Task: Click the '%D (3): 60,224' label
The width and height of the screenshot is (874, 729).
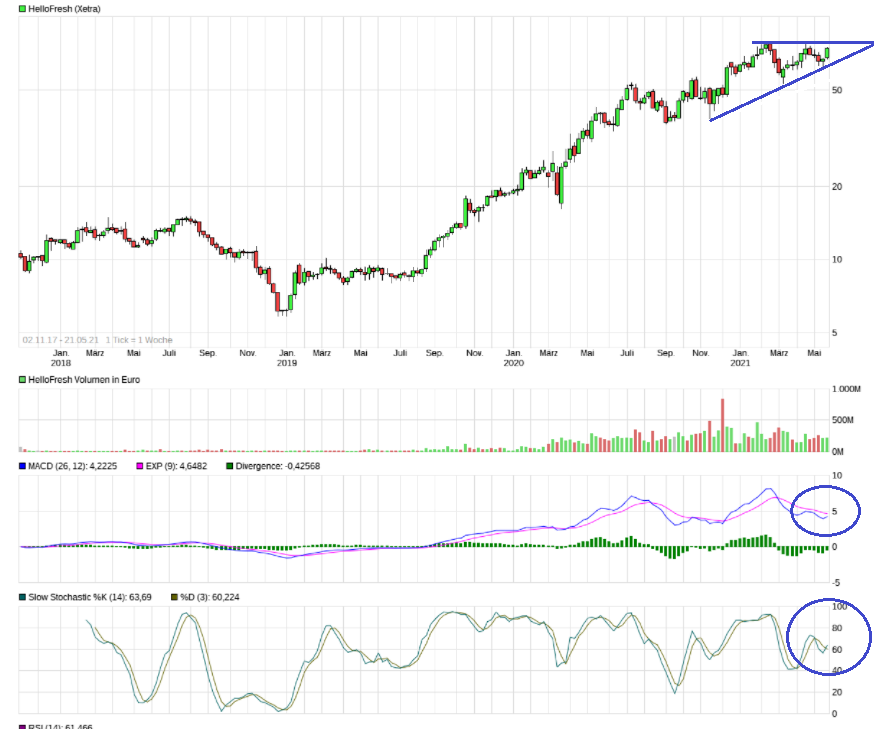Action: [210, 597]
